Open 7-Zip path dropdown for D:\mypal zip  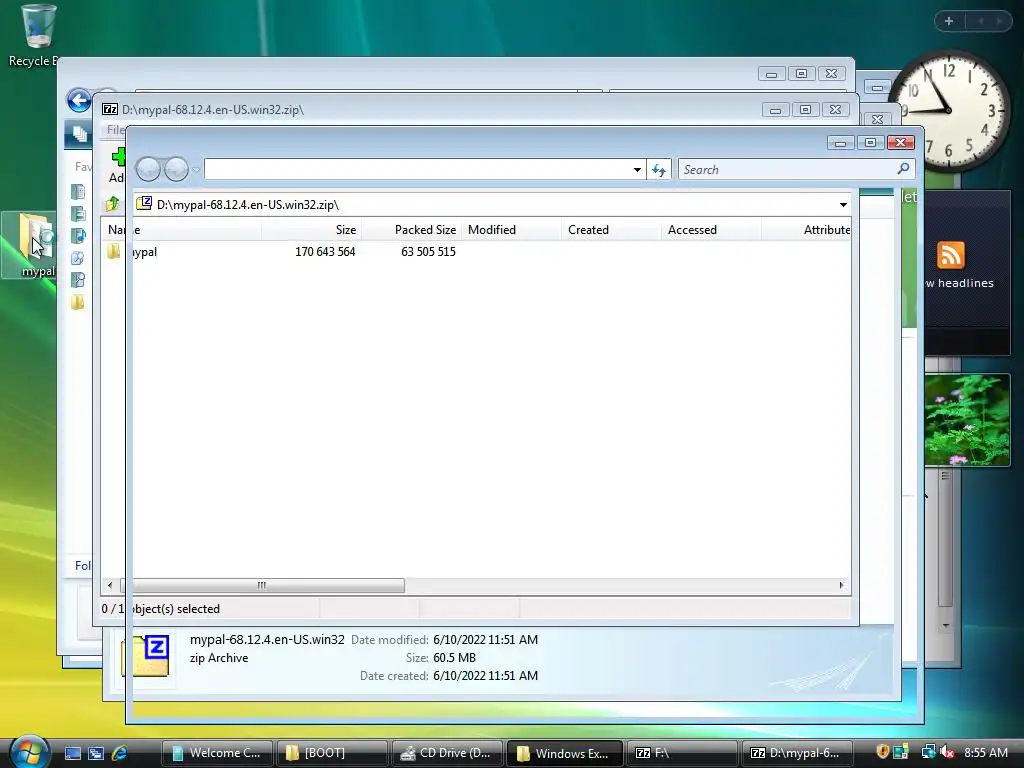tap(843, 205)
